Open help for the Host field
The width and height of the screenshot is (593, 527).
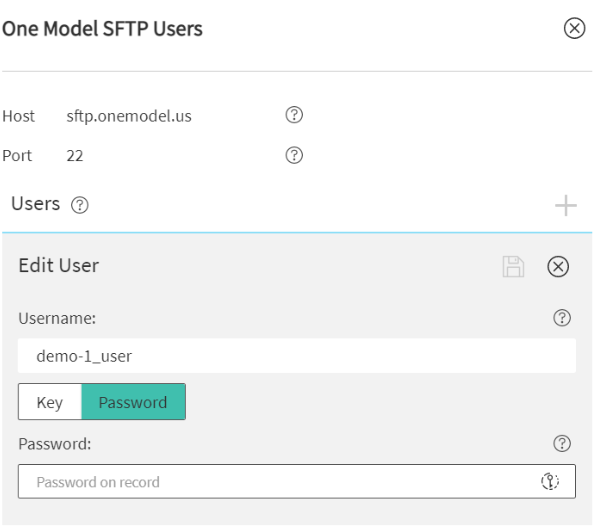click(294, 115)
